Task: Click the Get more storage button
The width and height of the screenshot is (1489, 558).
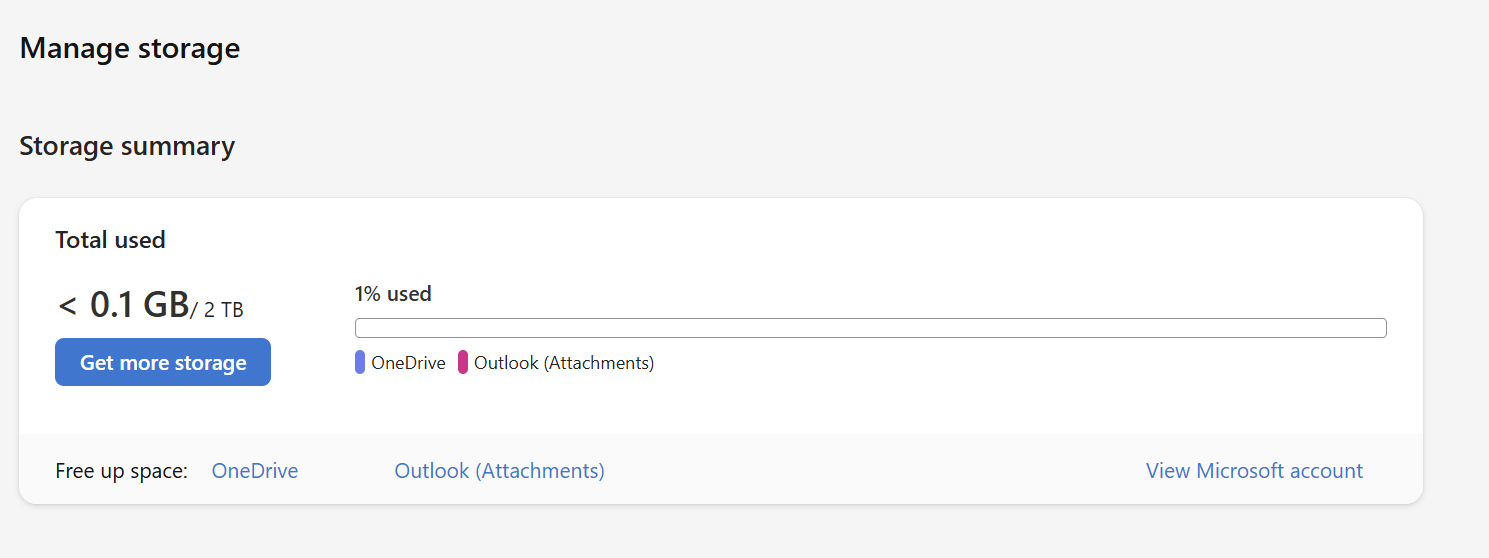Action: click(163, 362)
